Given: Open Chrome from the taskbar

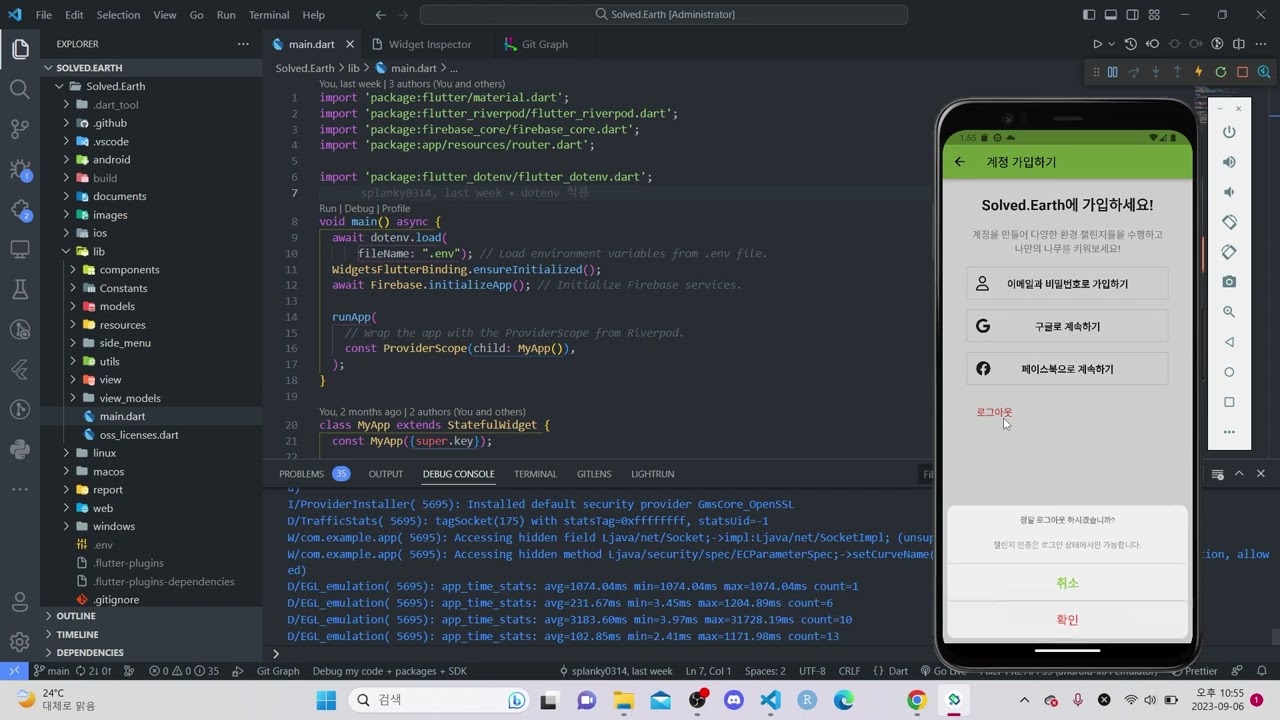Looking at the screenshot, I should click(917, 700).
